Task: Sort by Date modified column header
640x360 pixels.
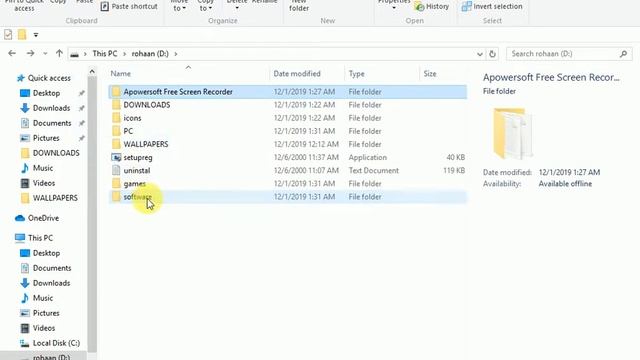Action: (297, 73)
